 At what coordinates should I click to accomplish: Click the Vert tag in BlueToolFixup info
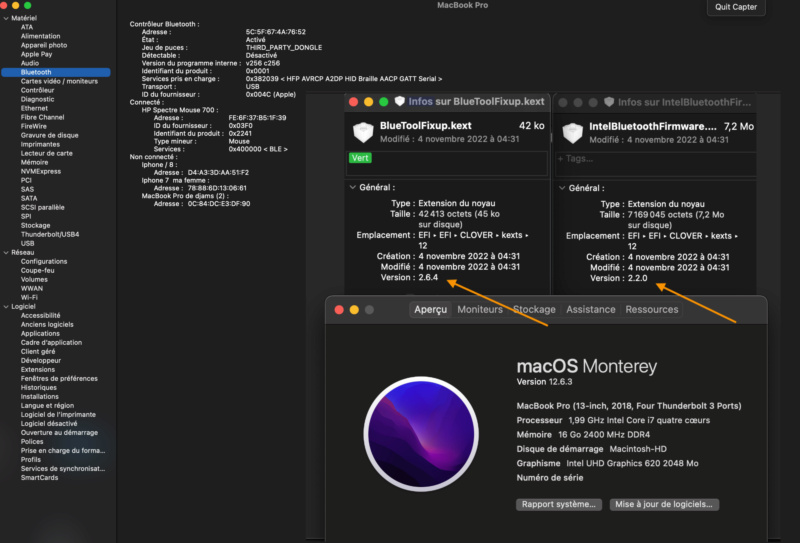pos(360,158)
